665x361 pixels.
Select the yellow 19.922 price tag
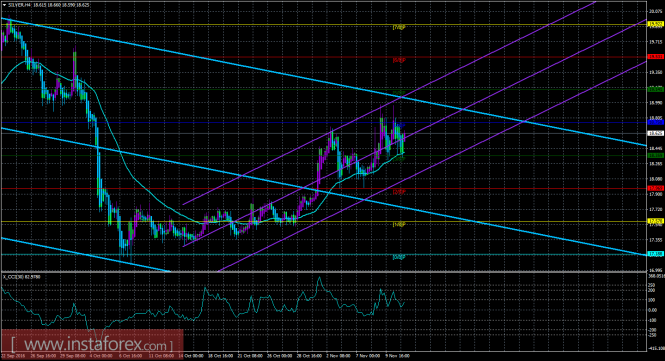tap(656, 25)
